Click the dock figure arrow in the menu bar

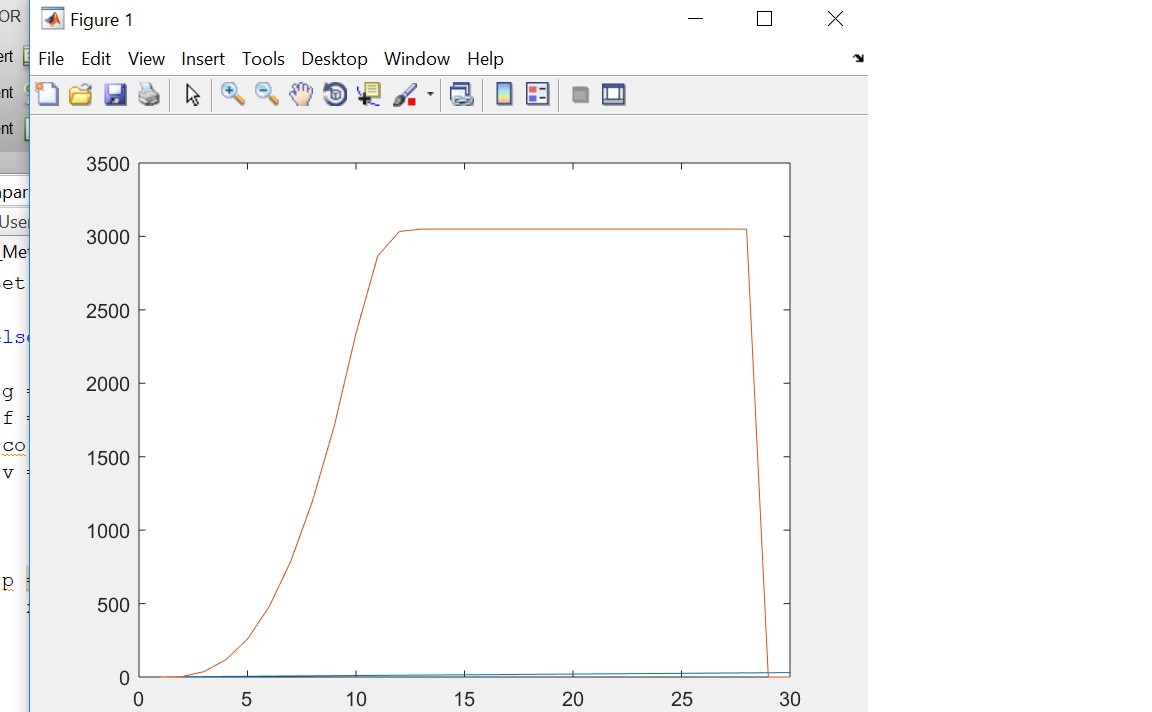[858, 59]
